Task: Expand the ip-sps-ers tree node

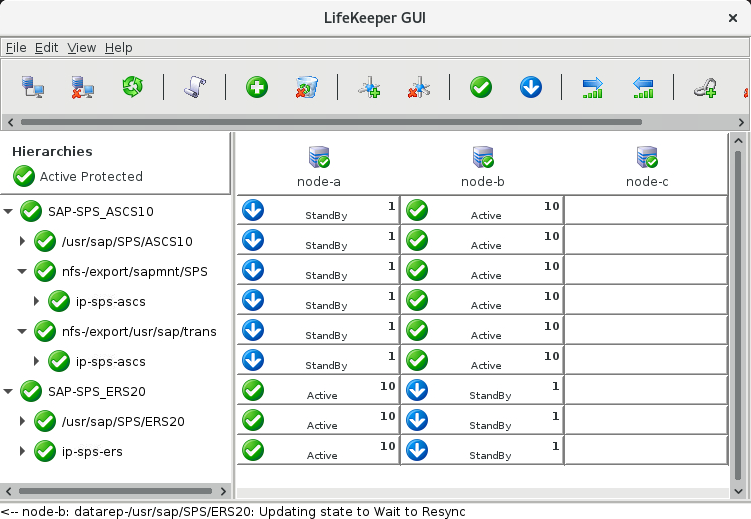Action: point(22,451)
